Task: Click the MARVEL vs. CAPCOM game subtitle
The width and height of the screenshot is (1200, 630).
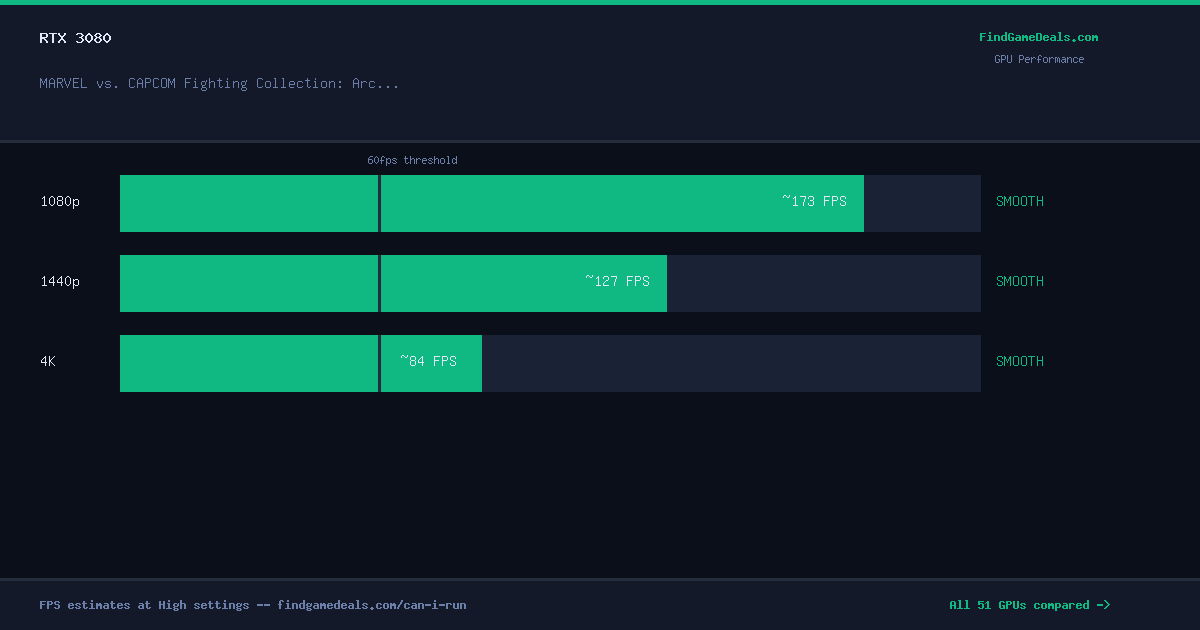Action: (219, 83)
